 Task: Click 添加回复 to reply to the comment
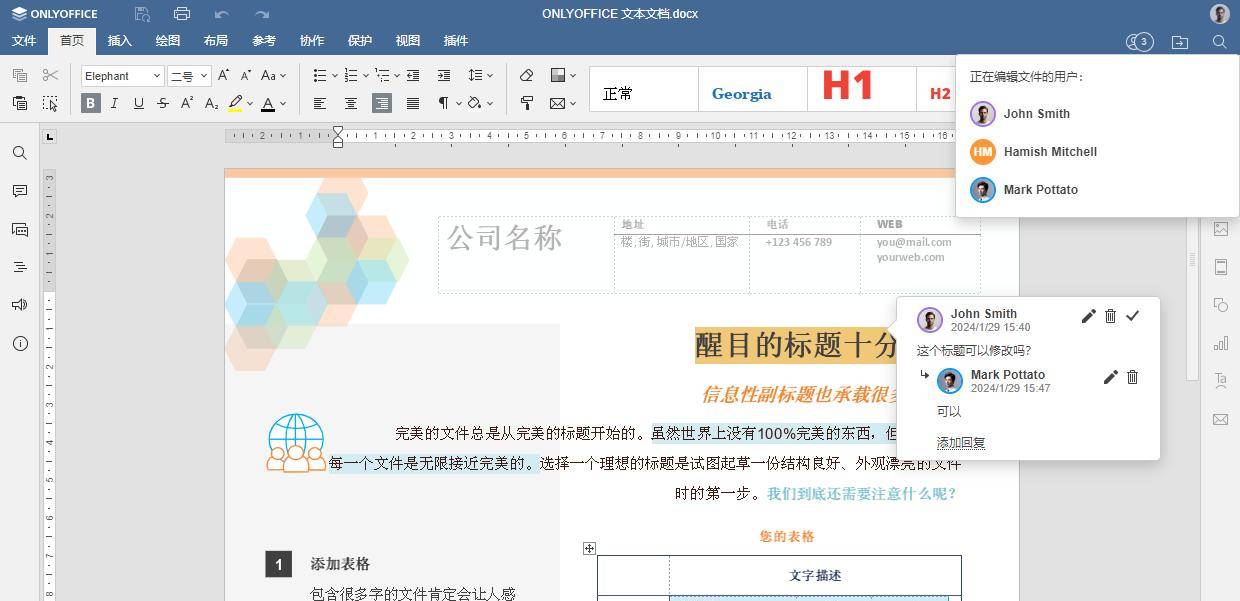coord(960,443)
